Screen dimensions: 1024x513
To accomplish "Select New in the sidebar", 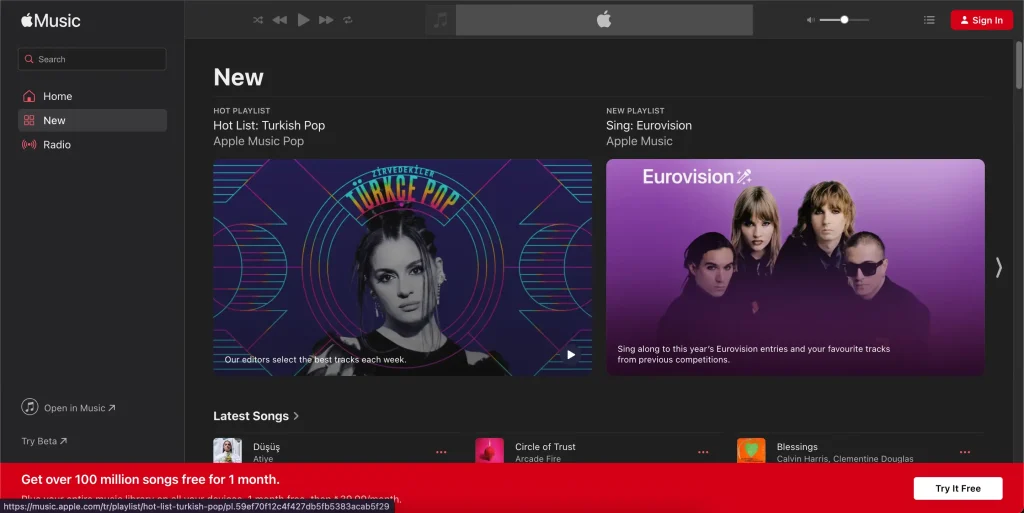I will [92, 120].
